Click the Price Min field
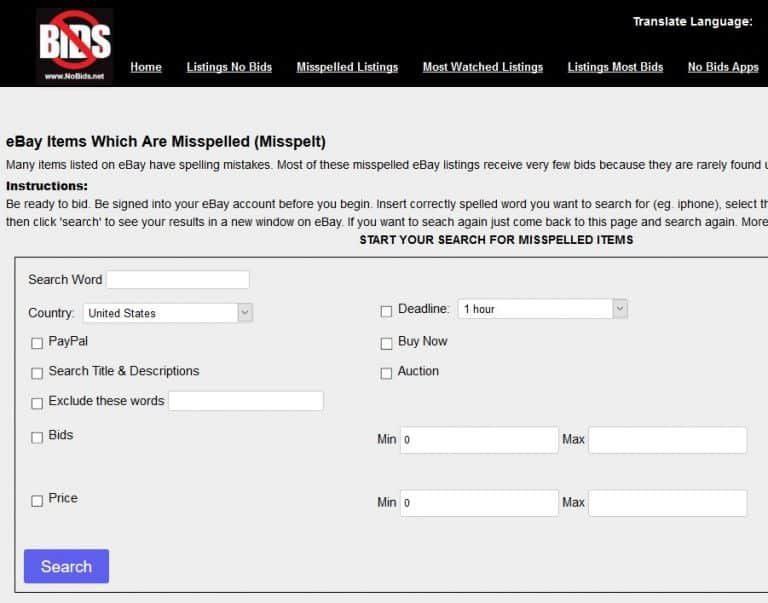The width and height of the screenshot is (768, 603). (479, 503)
